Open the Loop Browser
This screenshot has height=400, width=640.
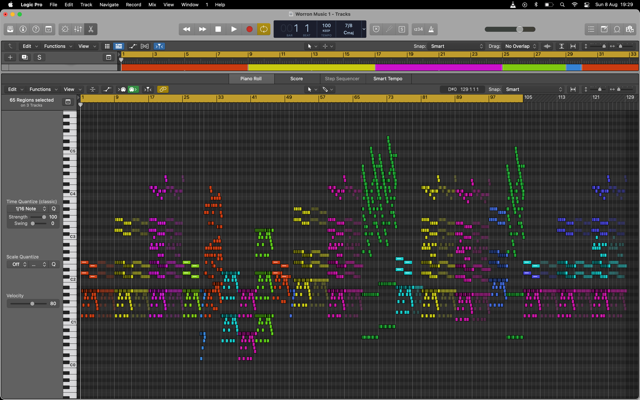(x=617, y=29)
